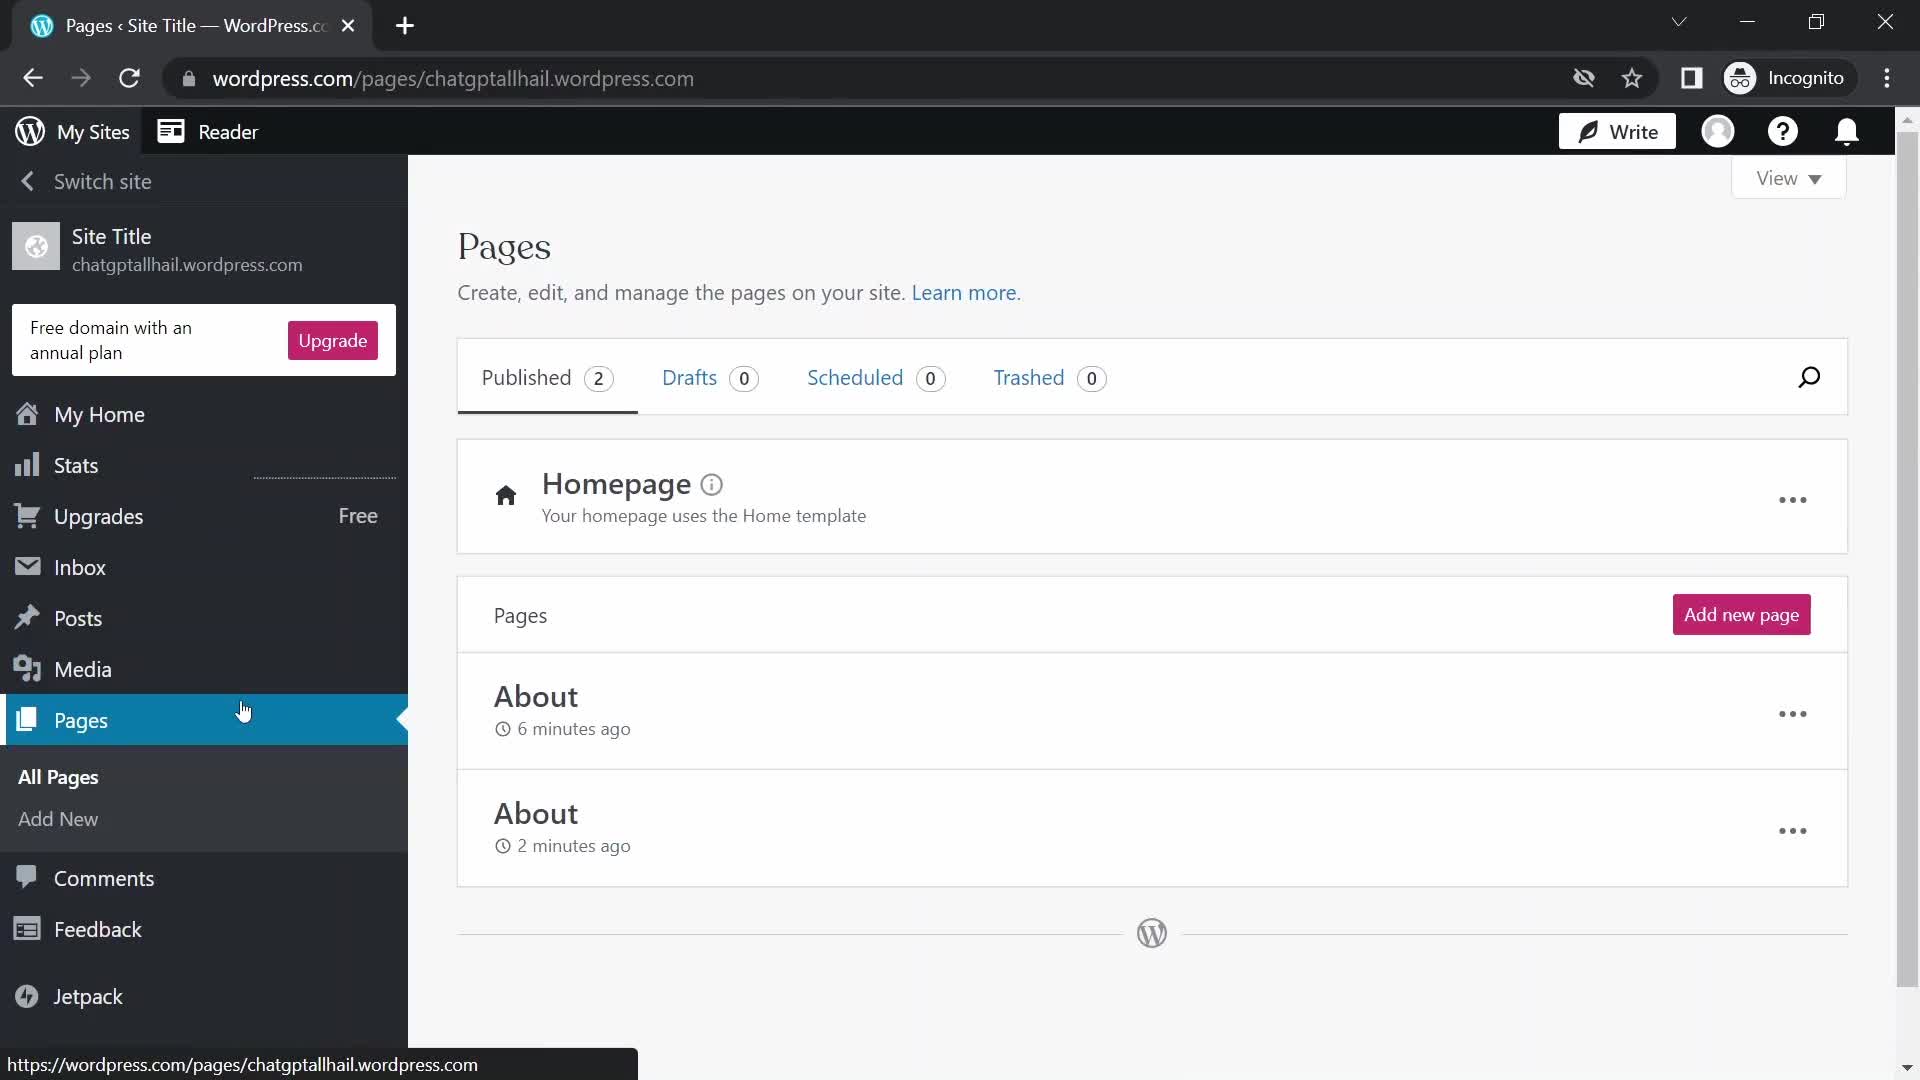Select All Pages submenu item
Screen dimensions: 1920x1080
[58, 777]
